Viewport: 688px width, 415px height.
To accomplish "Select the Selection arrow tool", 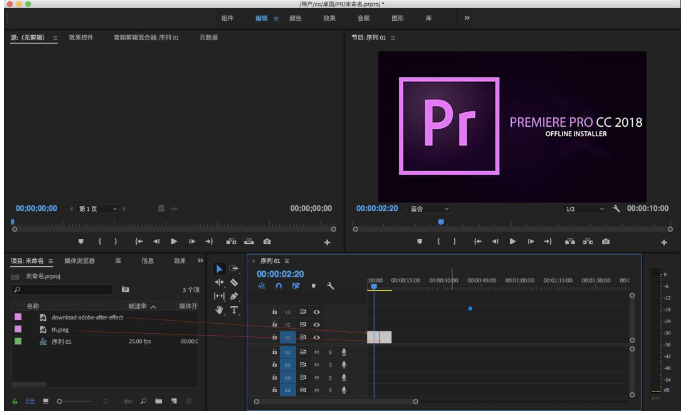I will (x=219, y=269).
